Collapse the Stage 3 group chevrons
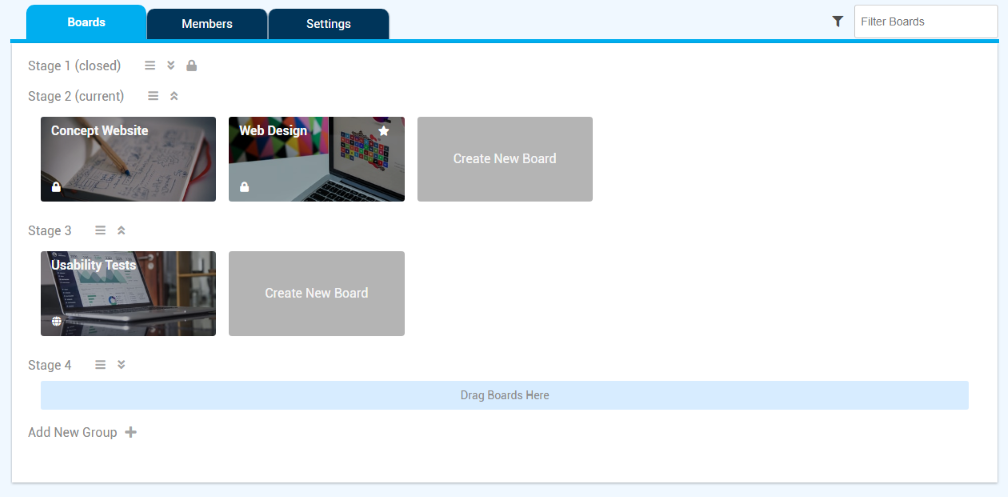The height and width of the screenshot is (497, 1008). click(121, 230)
